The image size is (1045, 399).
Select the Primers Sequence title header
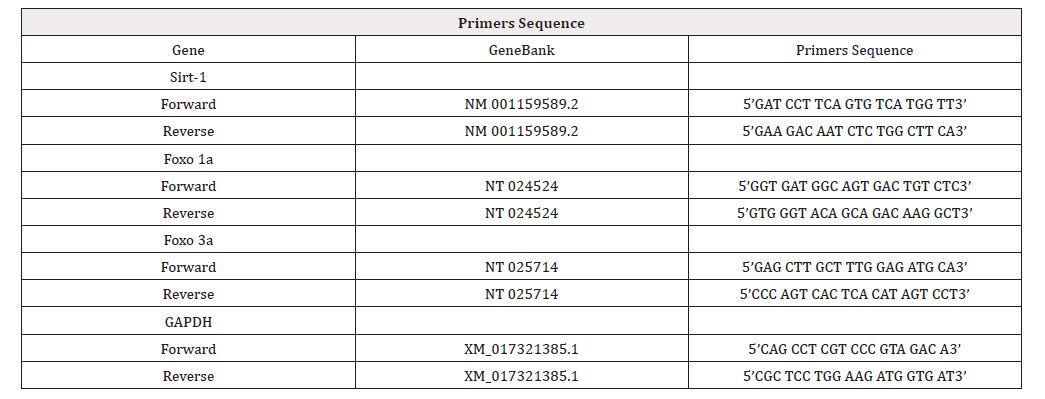(x=521, y=23)
